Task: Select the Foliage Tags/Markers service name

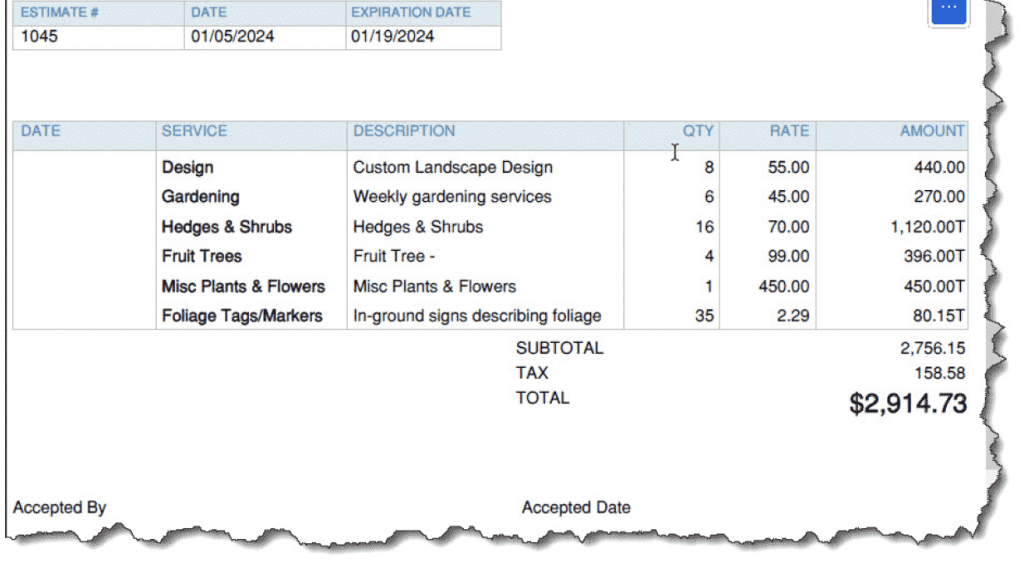Action: coord(242,316)
